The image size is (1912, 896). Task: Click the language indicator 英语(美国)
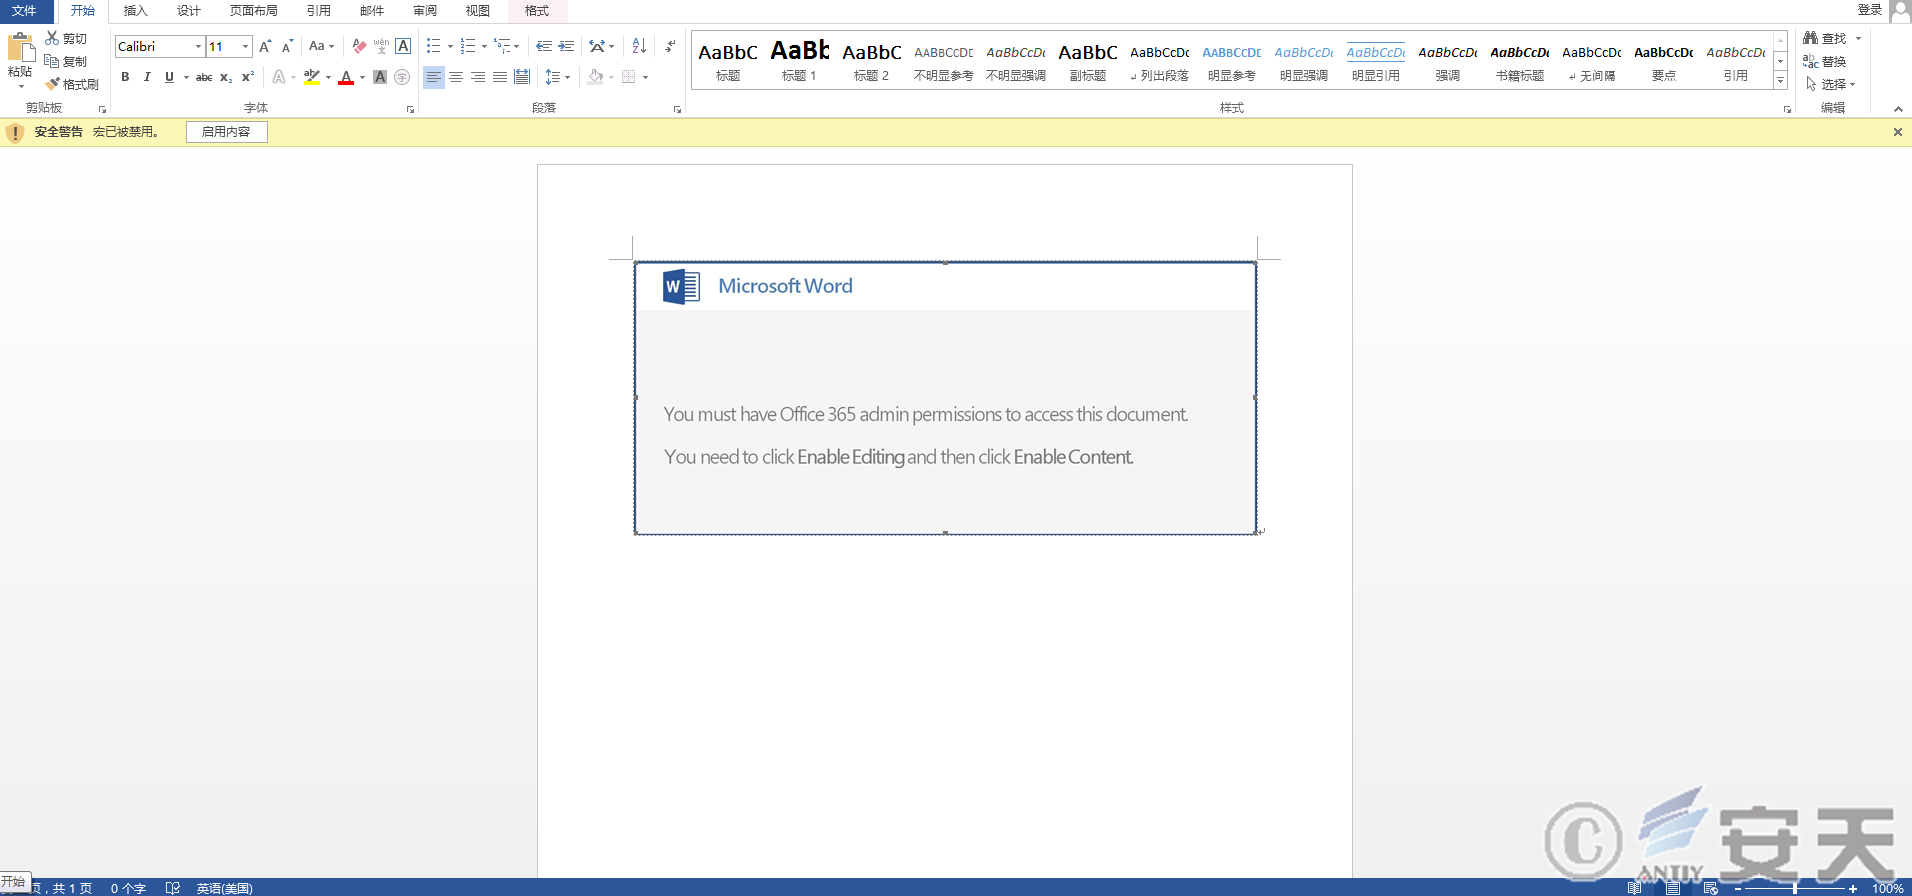tap(225, 888)
